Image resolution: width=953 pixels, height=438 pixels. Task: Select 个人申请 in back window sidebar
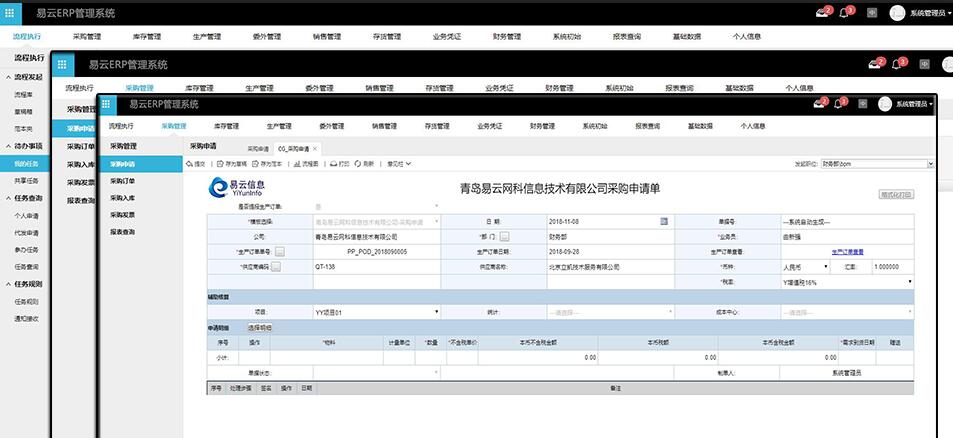tap(25, 215)
